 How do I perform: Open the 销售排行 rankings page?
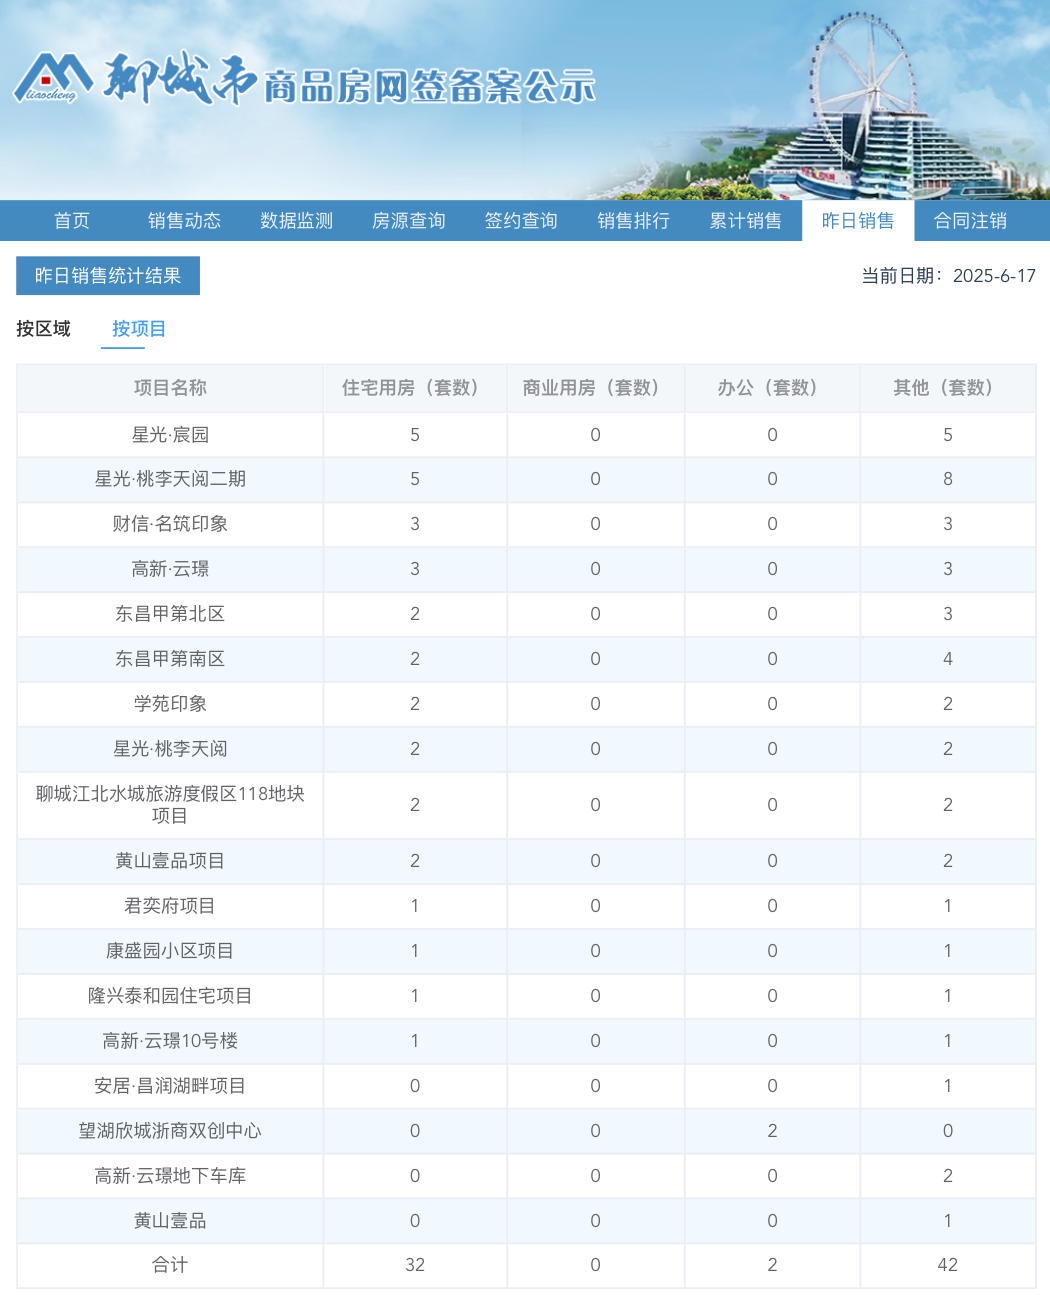632,220
